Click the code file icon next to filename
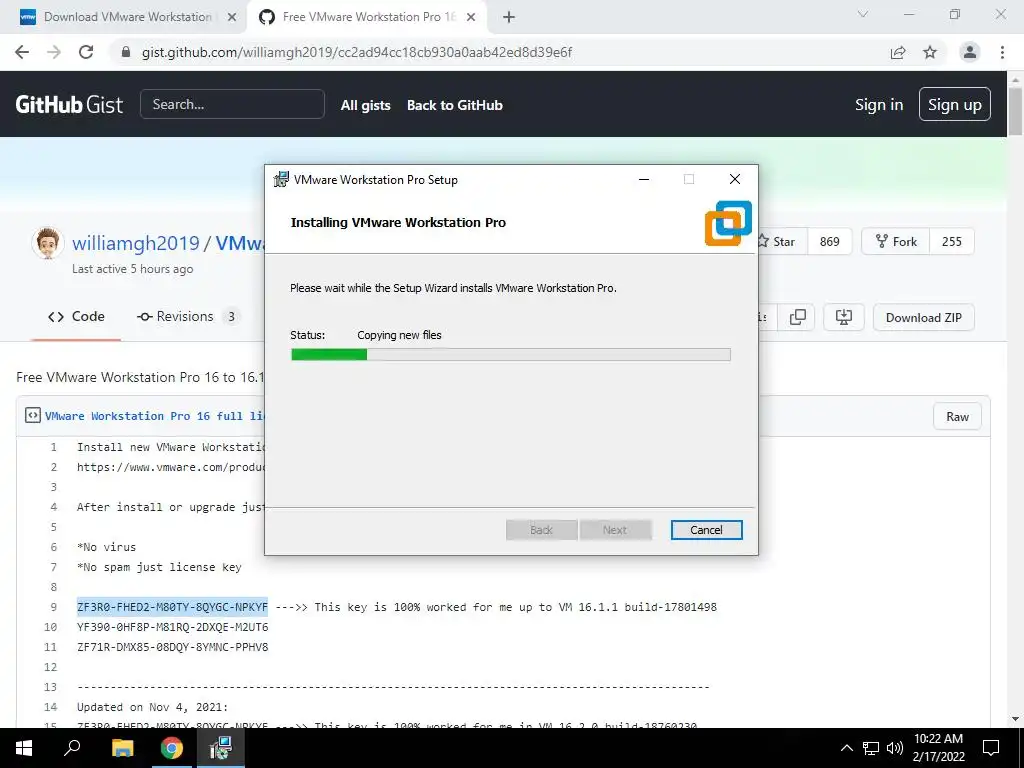 (33, 415)
